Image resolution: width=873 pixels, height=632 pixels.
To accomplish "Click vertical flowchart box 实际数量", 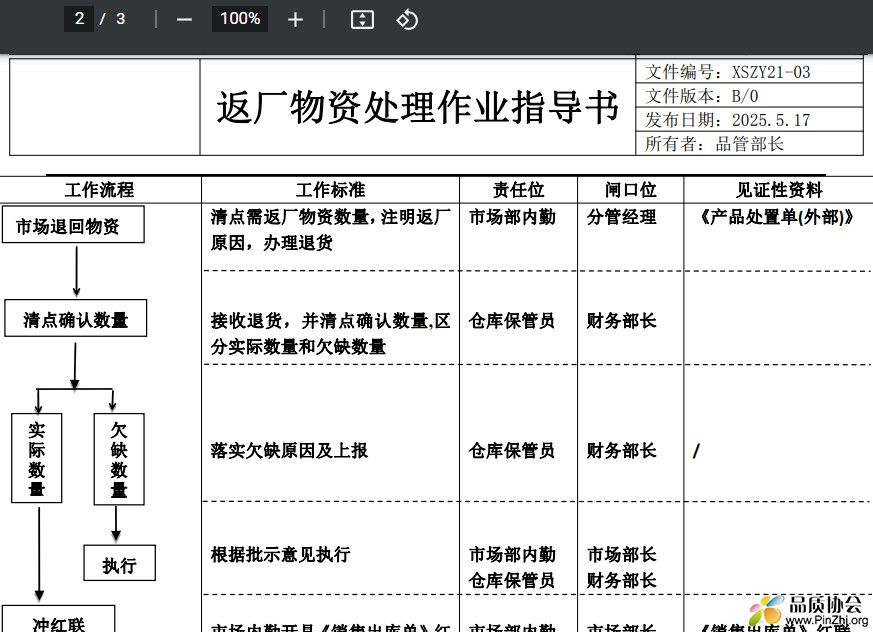I will (x=37, y=458).
